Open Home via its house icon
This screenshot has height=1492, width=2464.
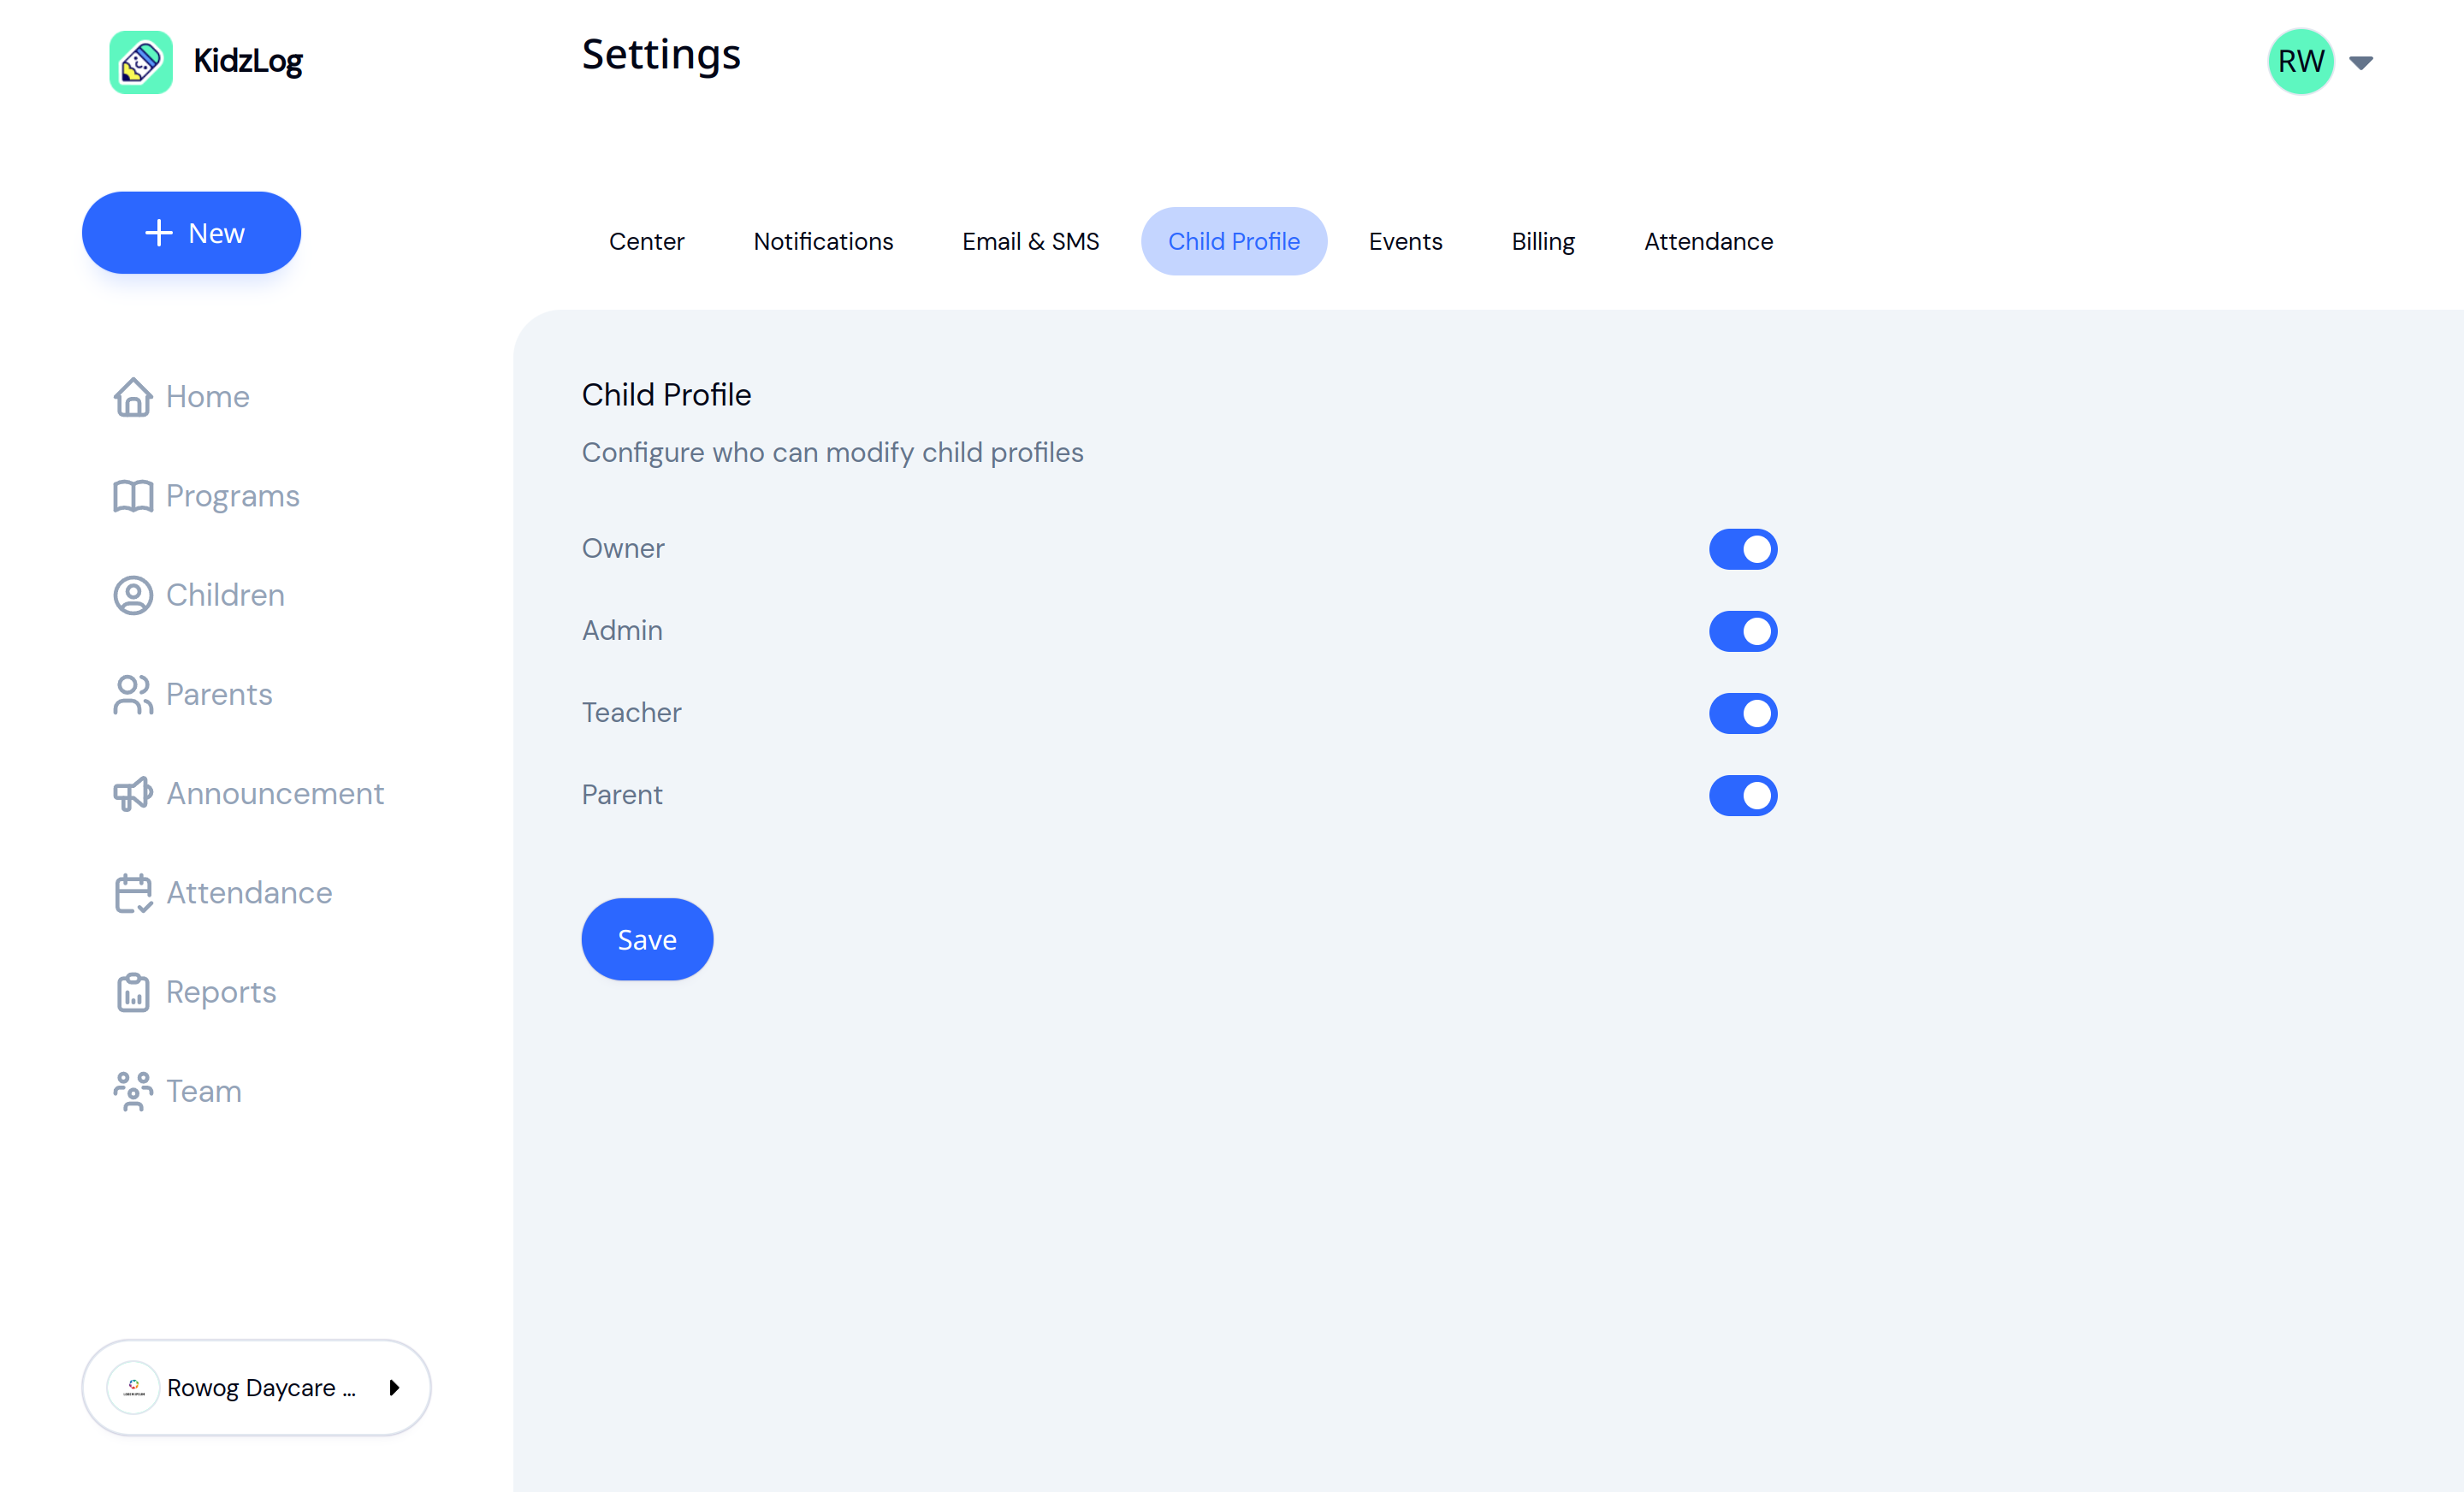click(133, 397)
